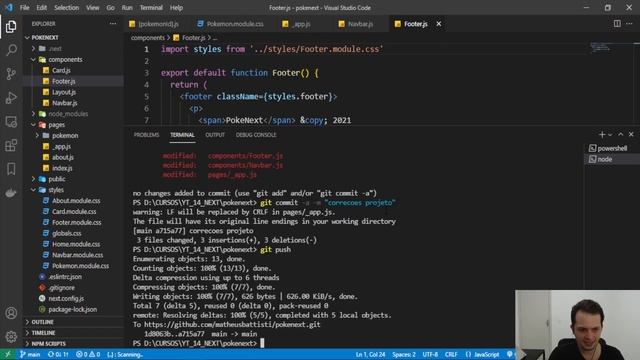Collapse the components folder
This screenshot has width=640, height=360.
33,59
